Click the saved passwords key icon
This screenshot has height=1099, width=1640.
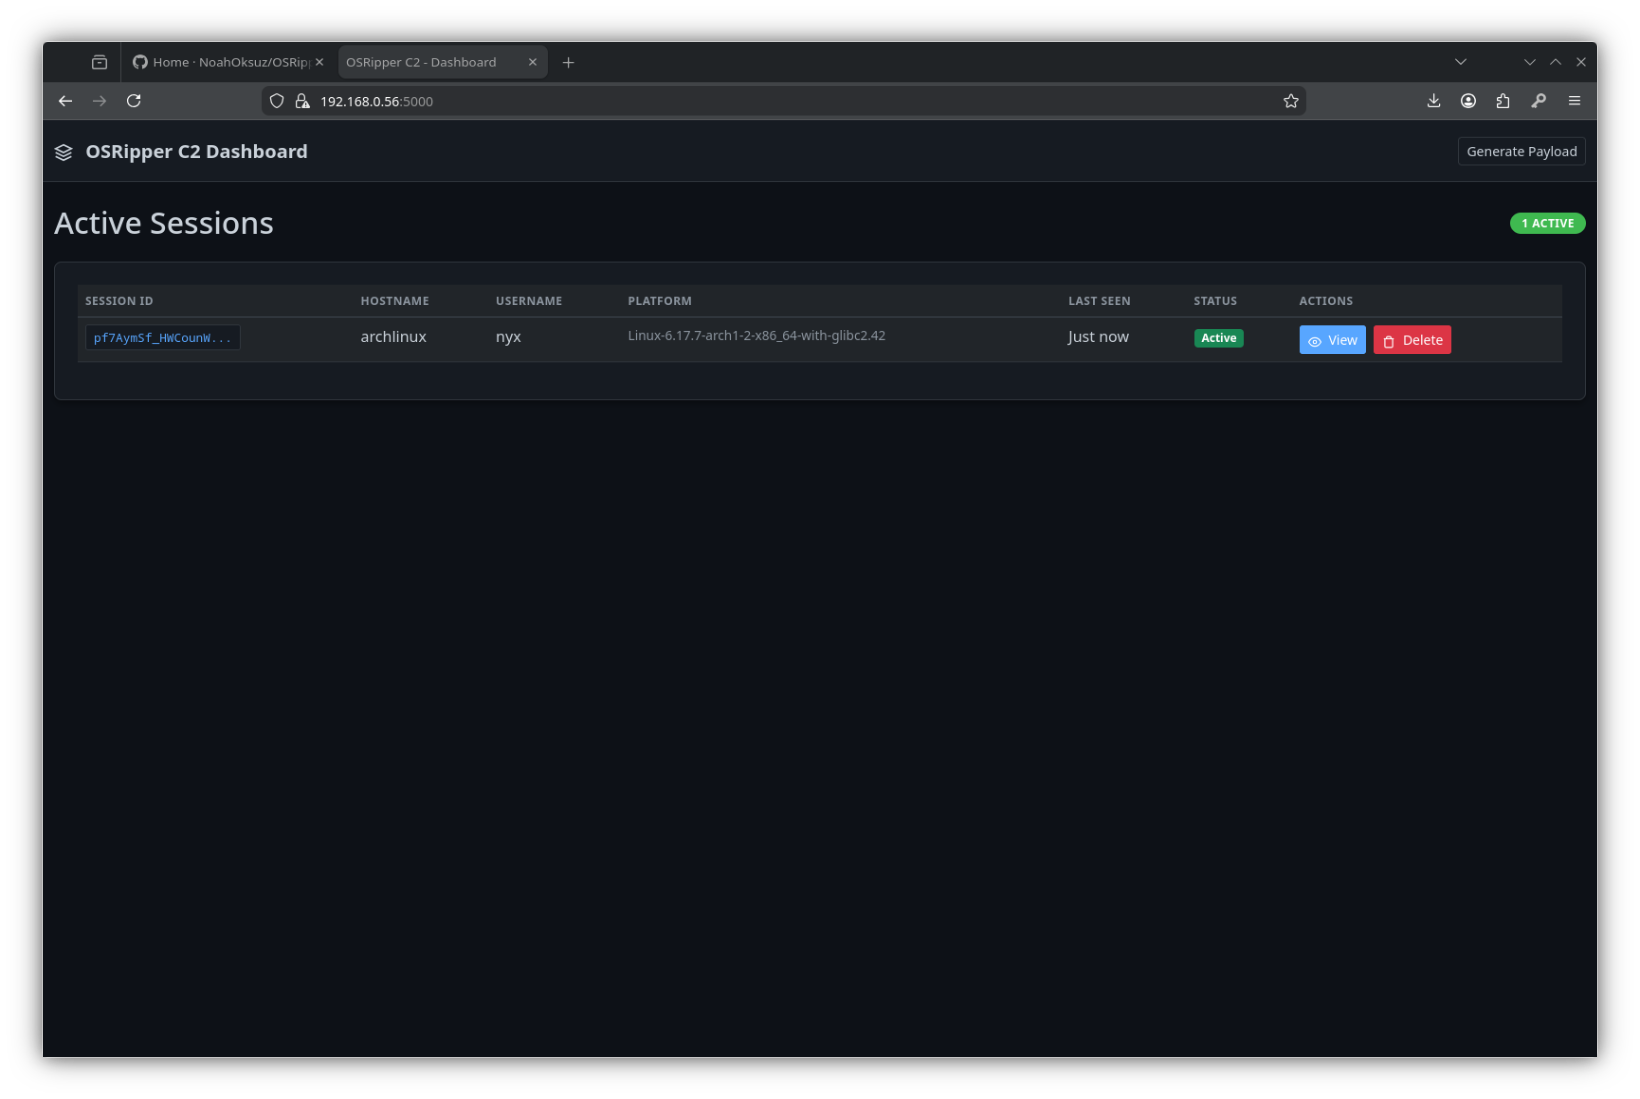[1539, 101]
